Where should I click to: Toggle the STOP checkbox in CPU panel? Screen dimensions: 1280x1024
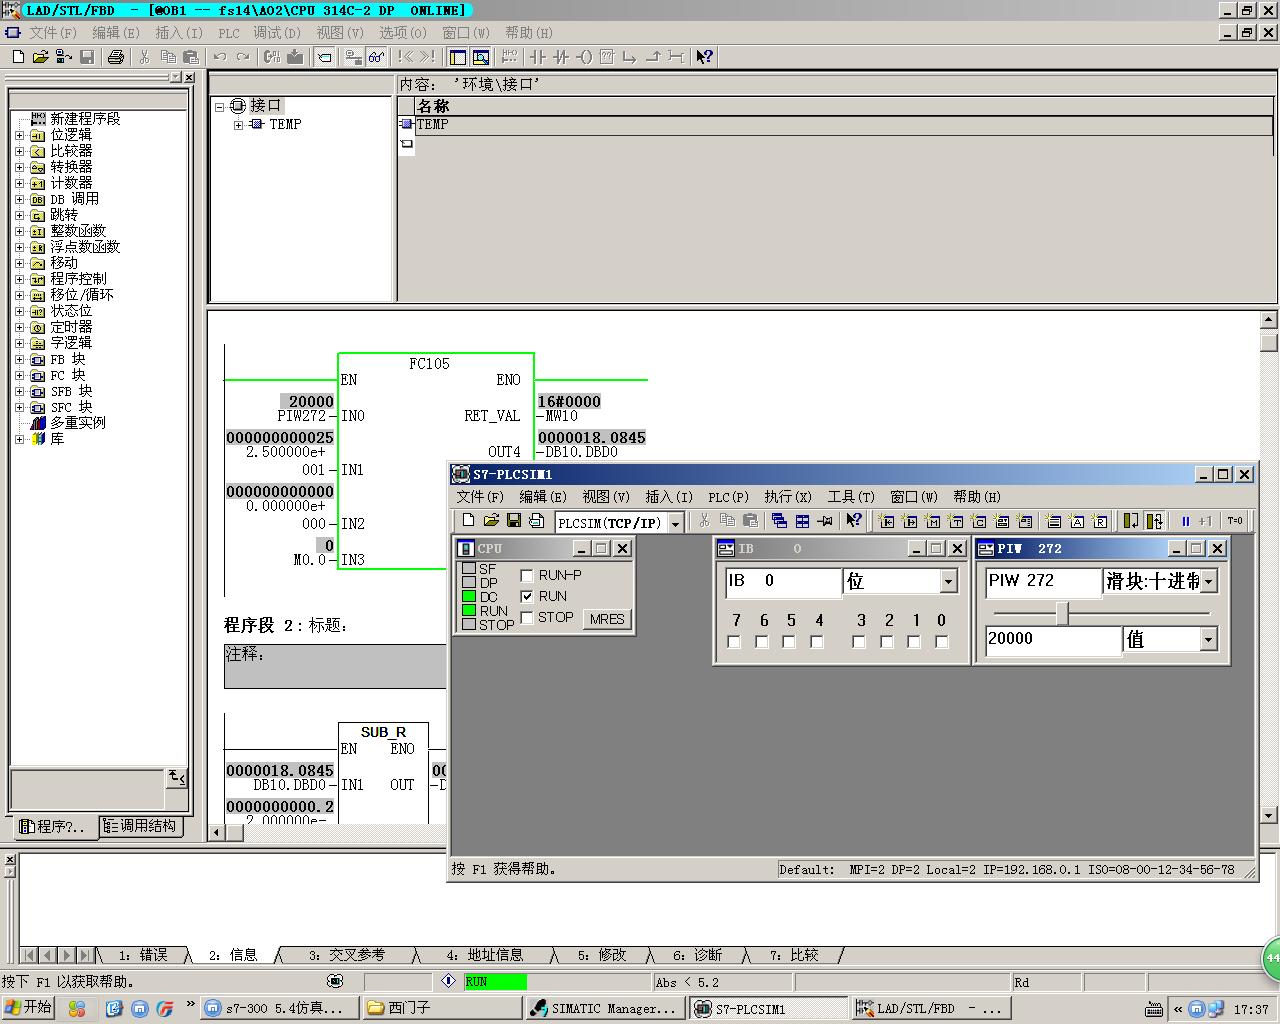click(528, 618)
